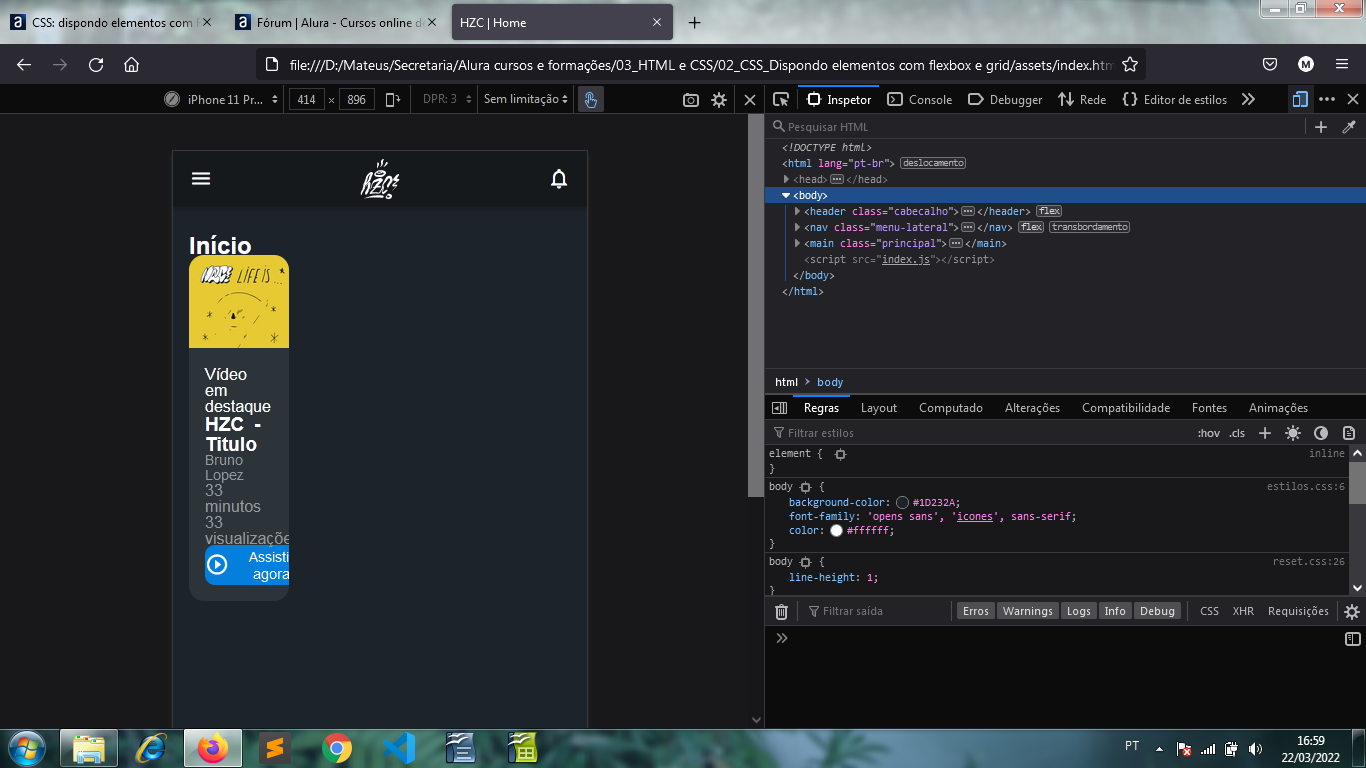Toggle :hov pseudo-class panel
The height and width of the screenshot is (768, 1366).
(1209, 433)
